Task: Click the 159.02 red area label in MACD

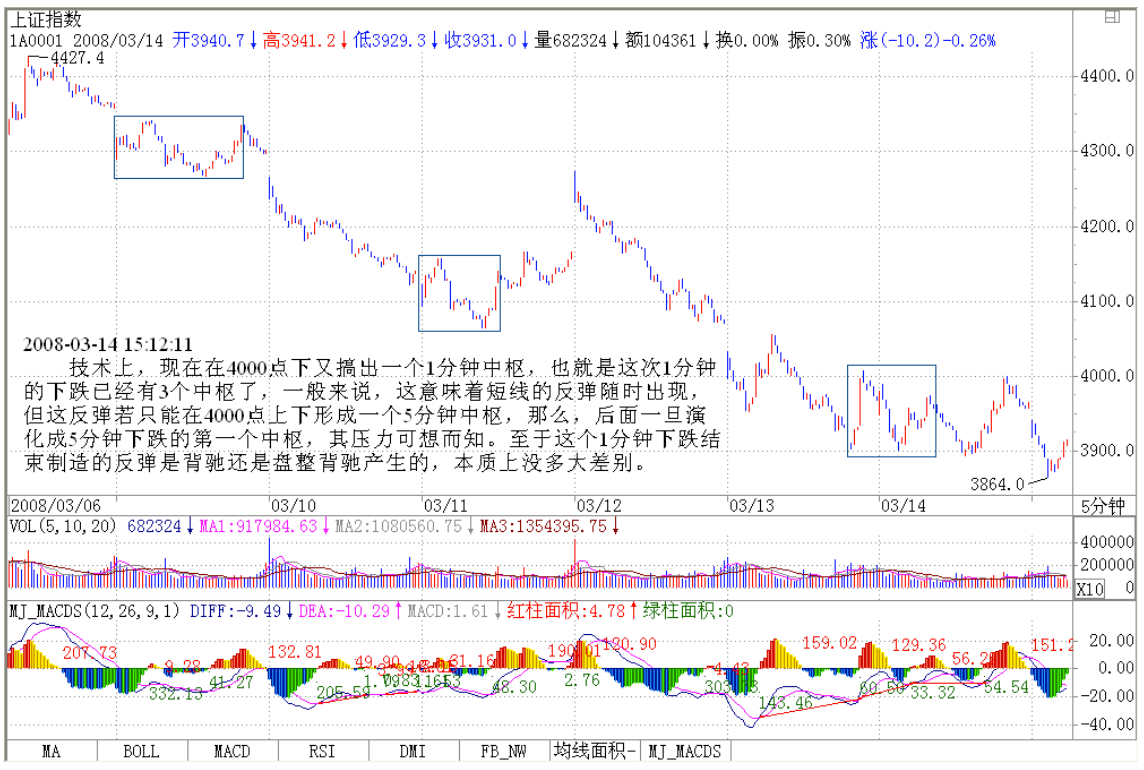Action: tap(830, 643)
